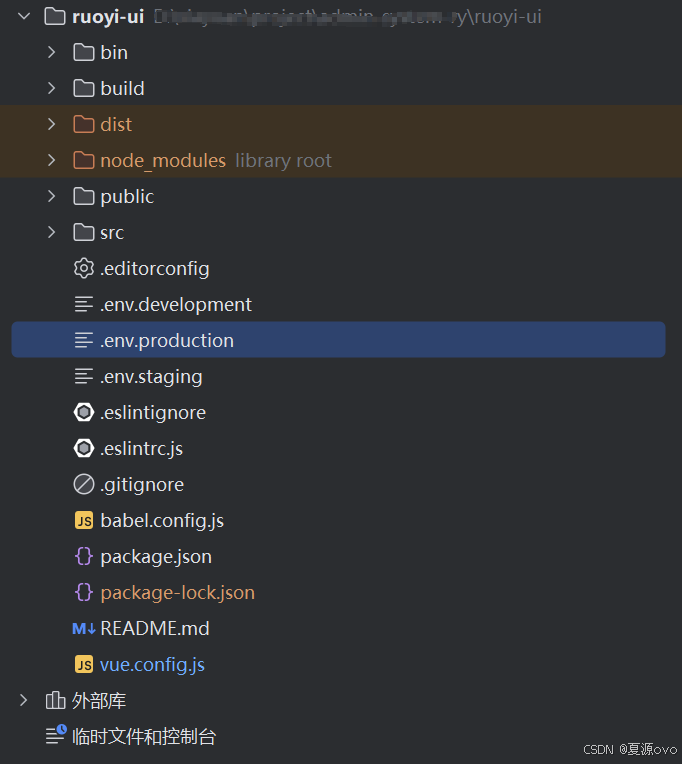This screenshot has width=682, height=764.
Task: Select the .editorconfig file name
Action: click(x=155, y=269)
